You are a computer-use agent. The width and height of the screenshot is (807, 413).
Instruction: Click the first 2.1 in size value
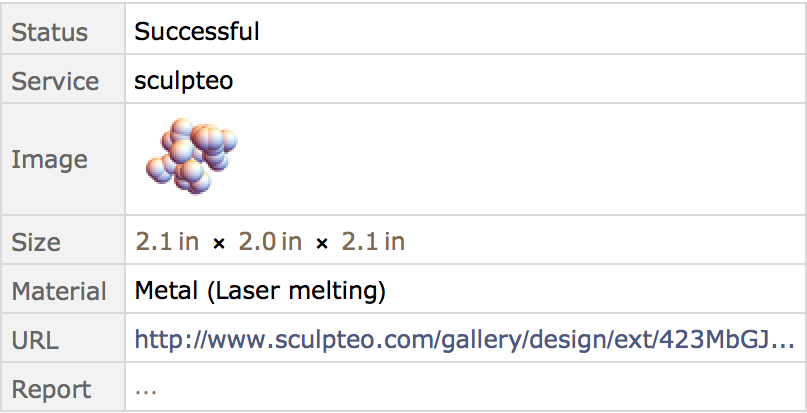[x=167, y=241]
